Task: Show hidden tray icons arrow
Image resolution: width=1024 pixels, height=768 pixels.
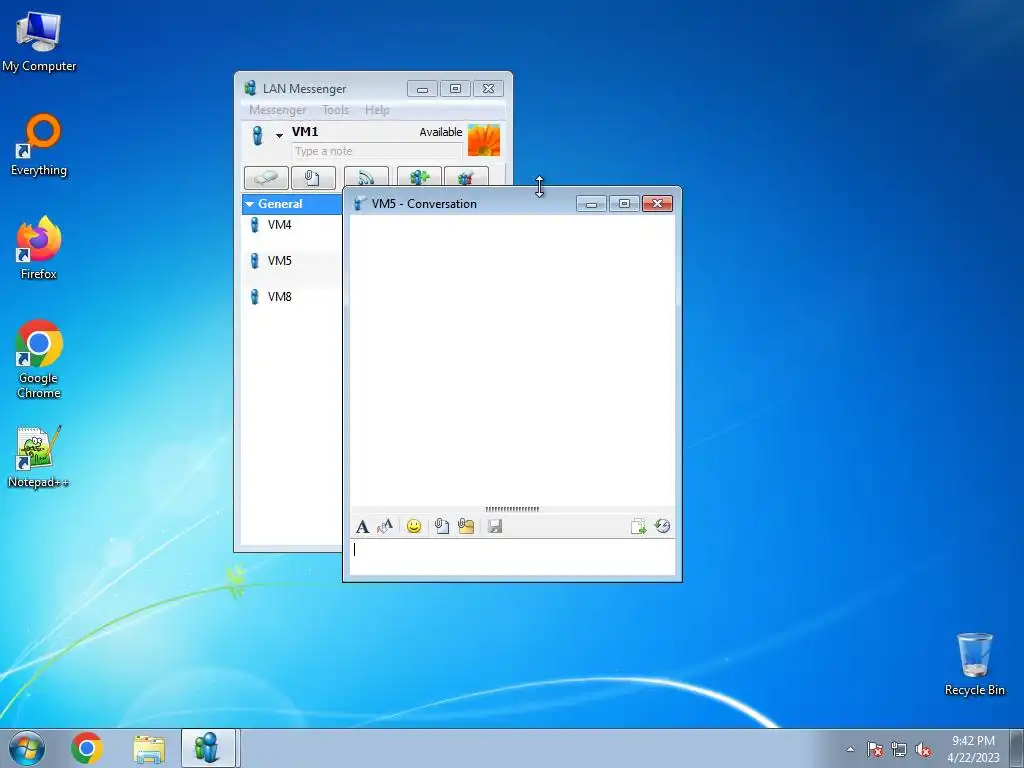Action: [x=850, y=749]
